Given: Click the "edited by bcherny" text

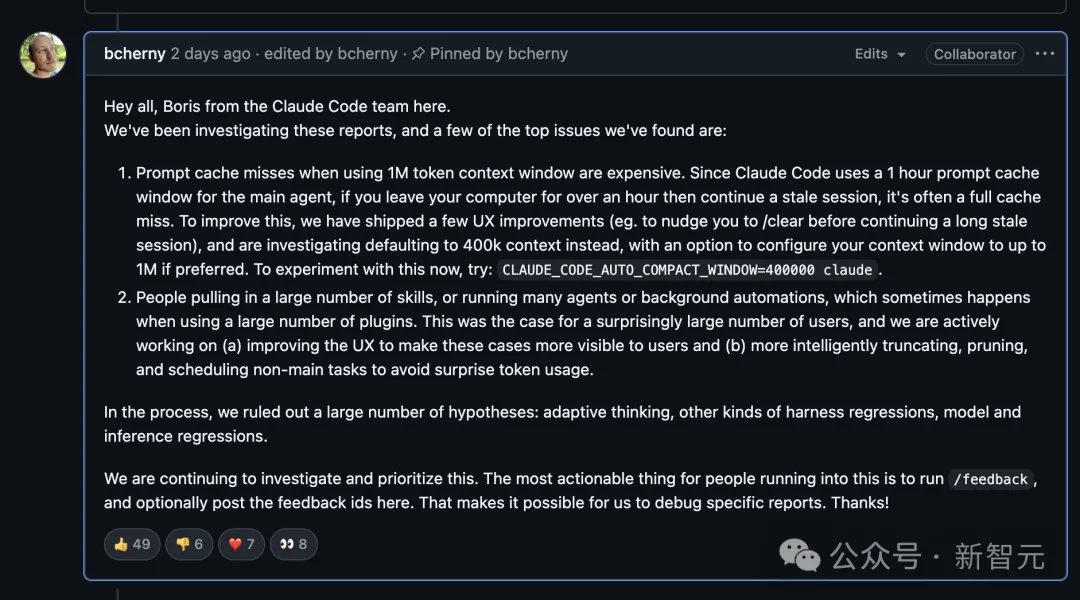Looking at the screenshot, I should (x=331, y=54).
